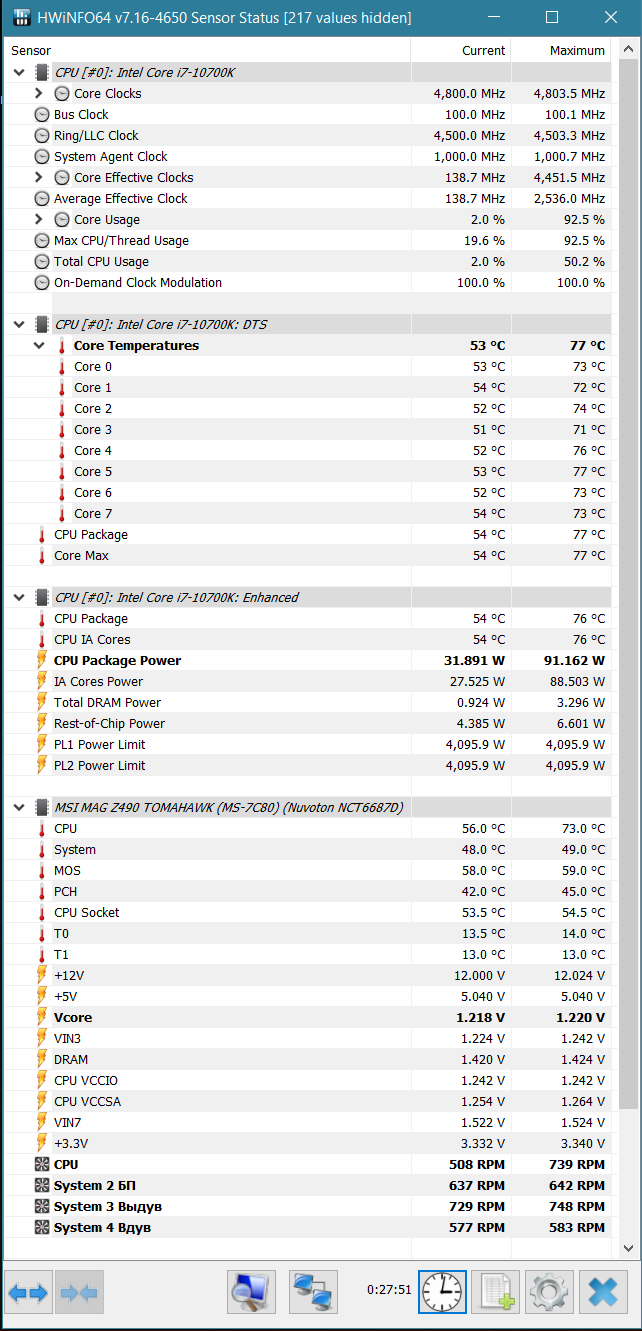Select the Vcore voltage row

(x=308, y=1017)
